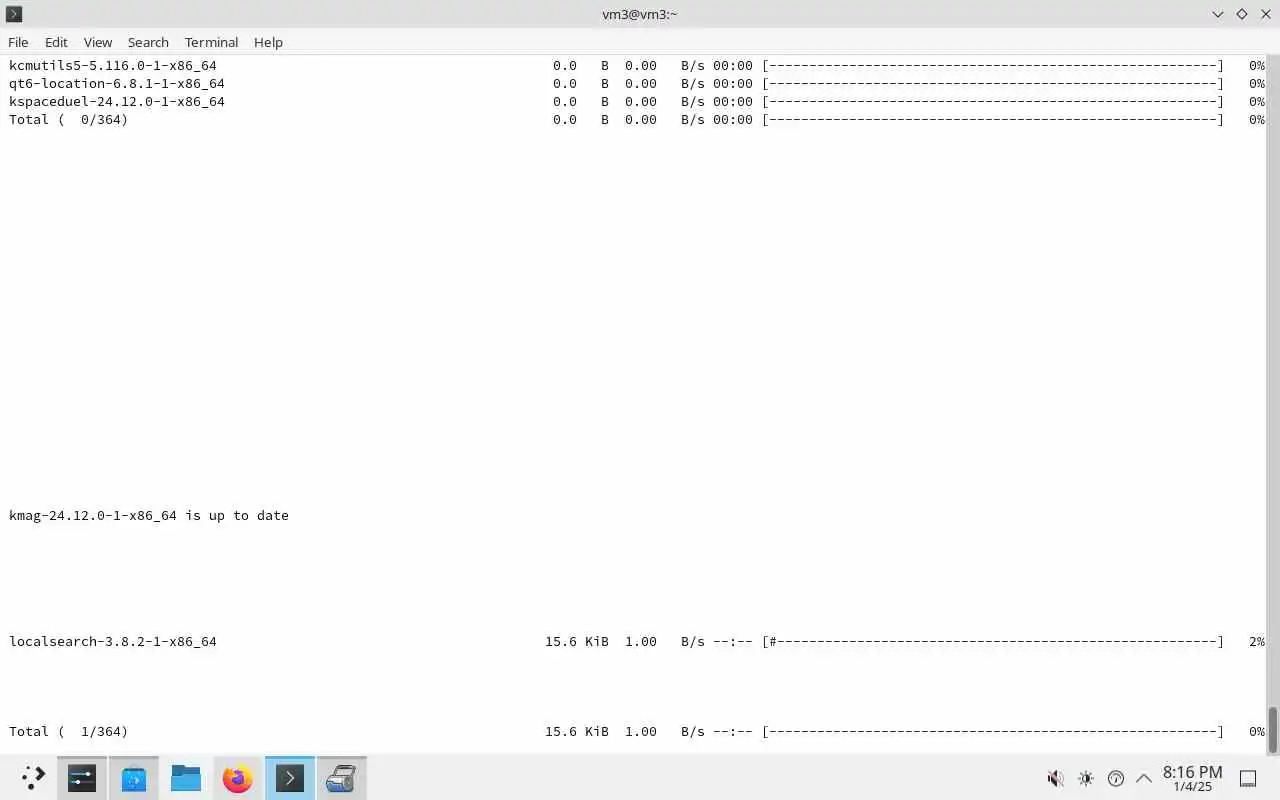The image size is (1280, 800).
Task: Click the muted volume tray icon
Action: 1055,778
